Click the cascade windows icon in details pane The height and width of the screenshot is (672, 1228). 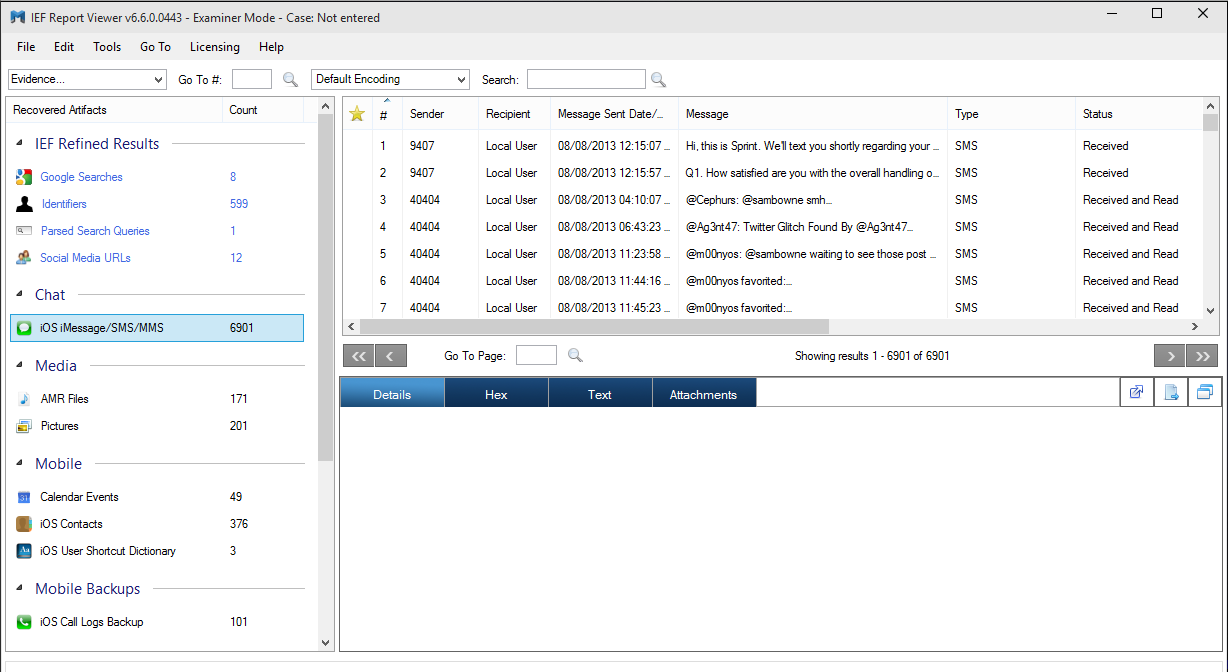coord(1204,393)
